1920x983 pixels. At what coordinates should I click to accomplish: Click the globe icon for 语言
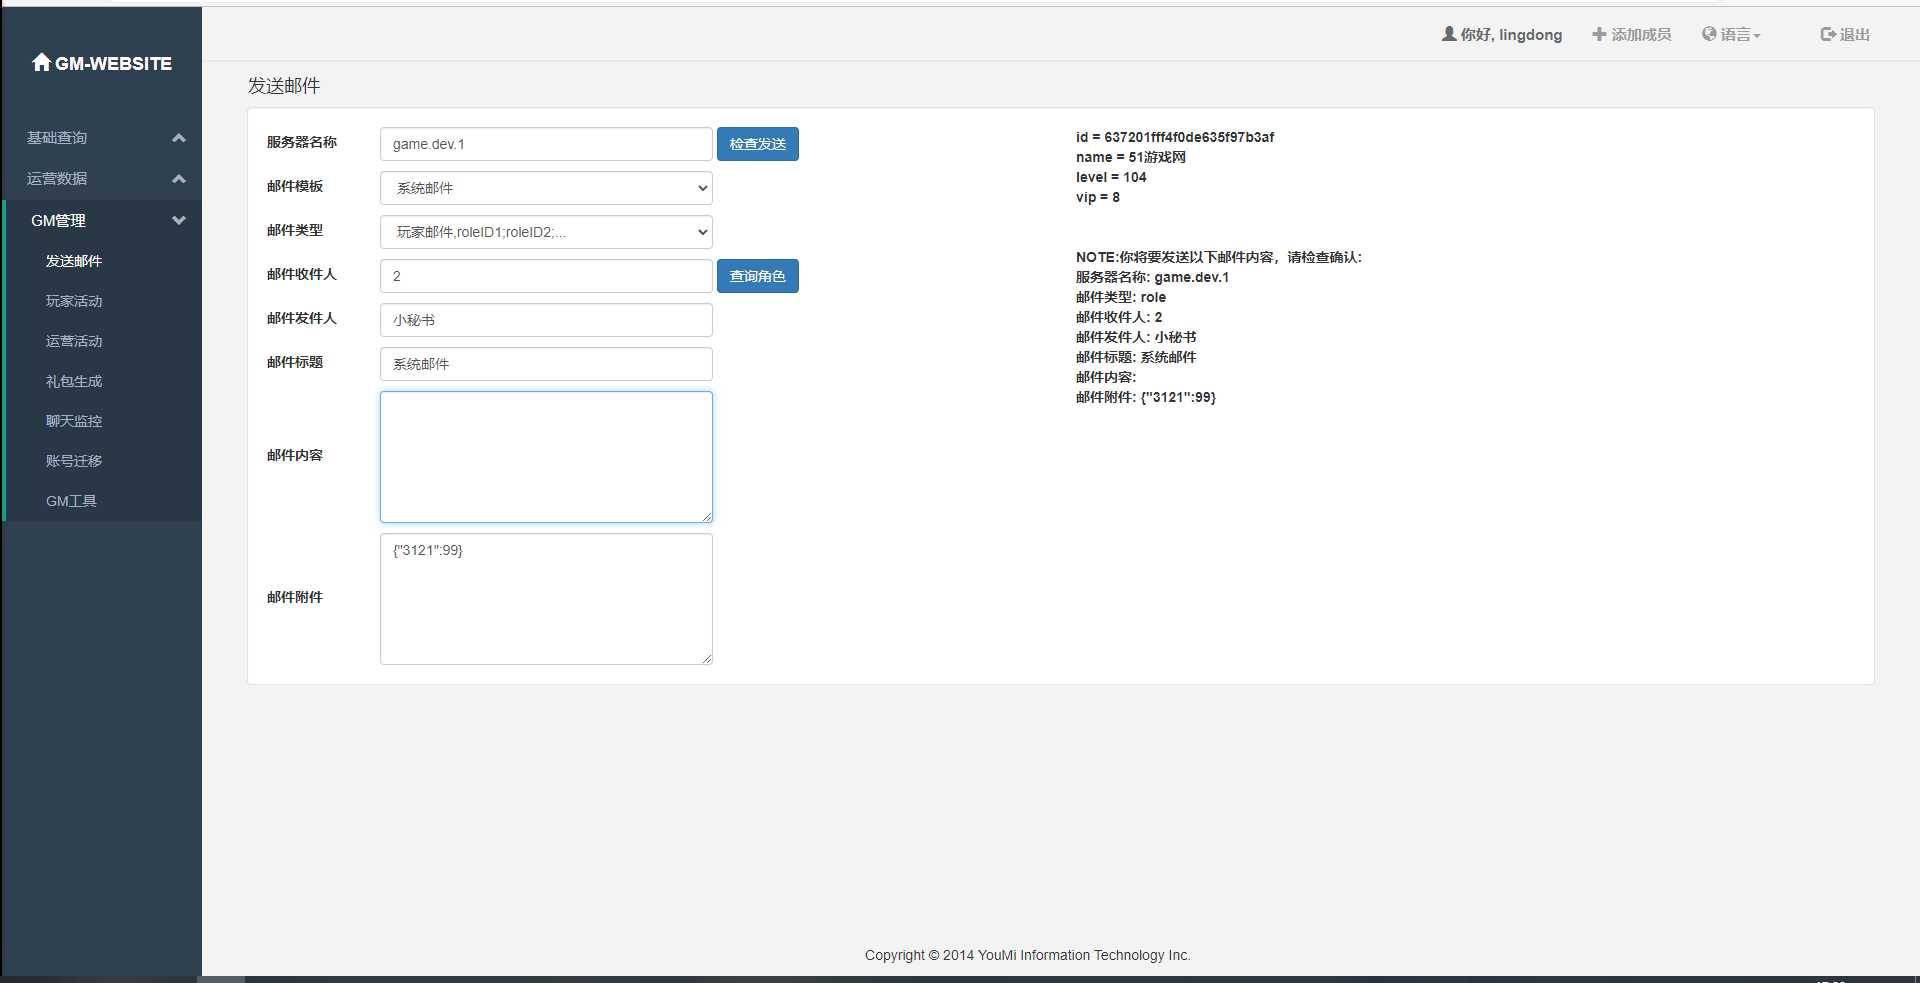click(1709, 34)
